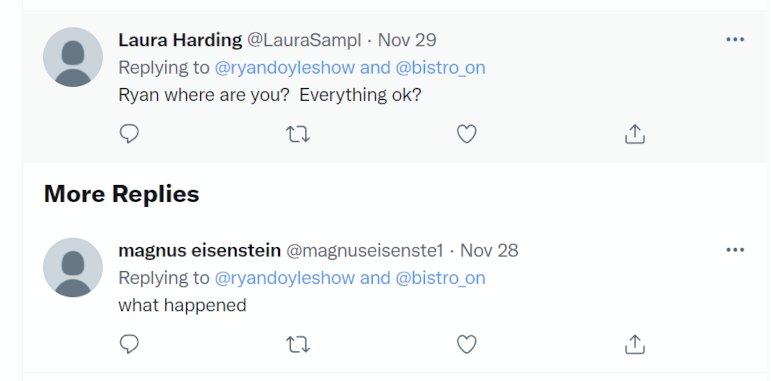Open the Nov 28 tweet timestamp

click(489, 251)
